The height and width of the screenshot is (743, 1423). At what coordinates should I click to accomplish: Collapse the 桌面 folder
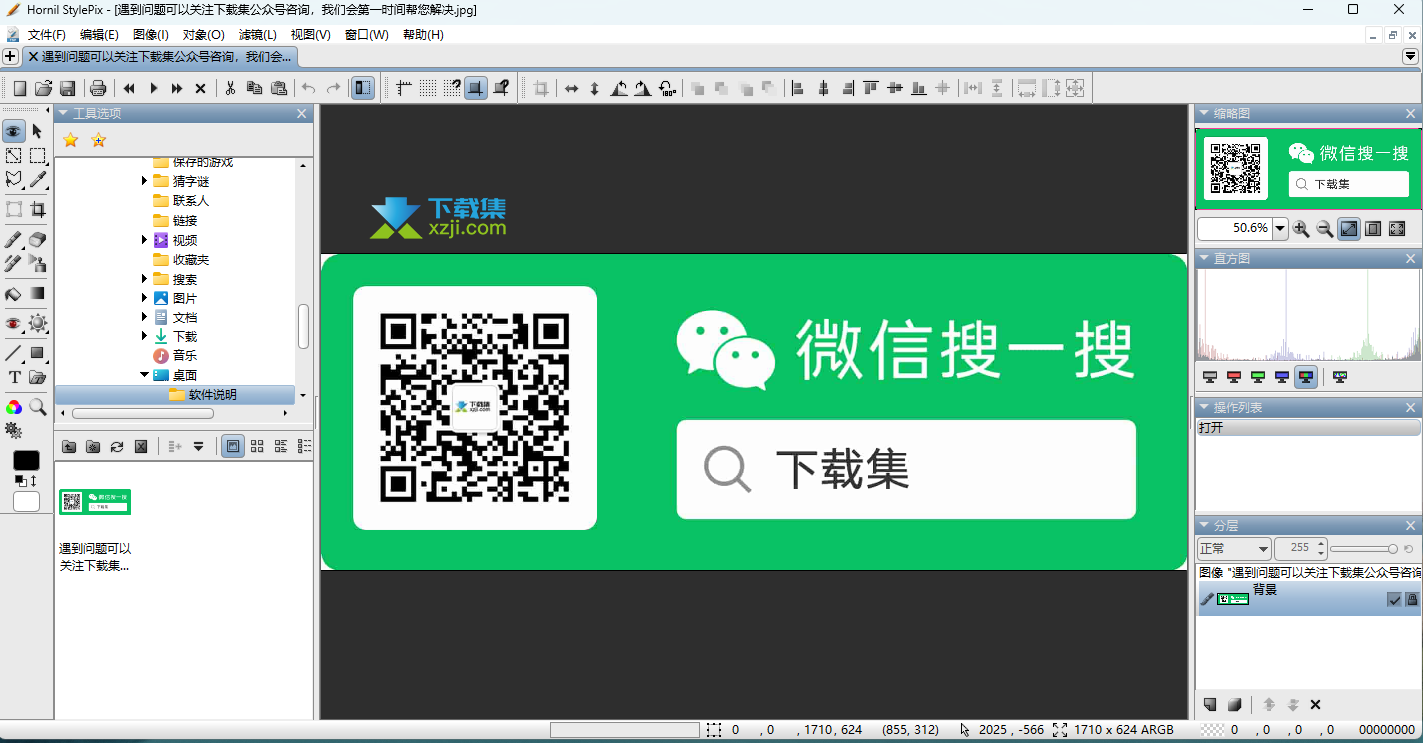point(144,375)
